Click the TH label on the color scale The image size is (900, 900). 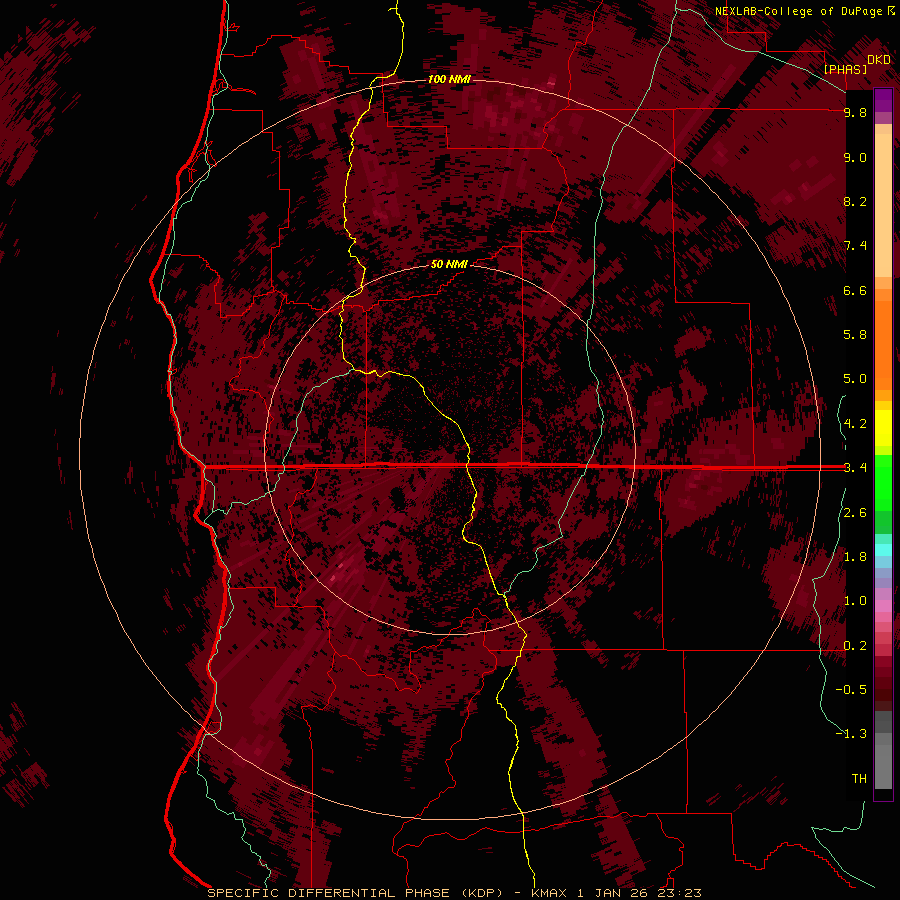(859, 779)
